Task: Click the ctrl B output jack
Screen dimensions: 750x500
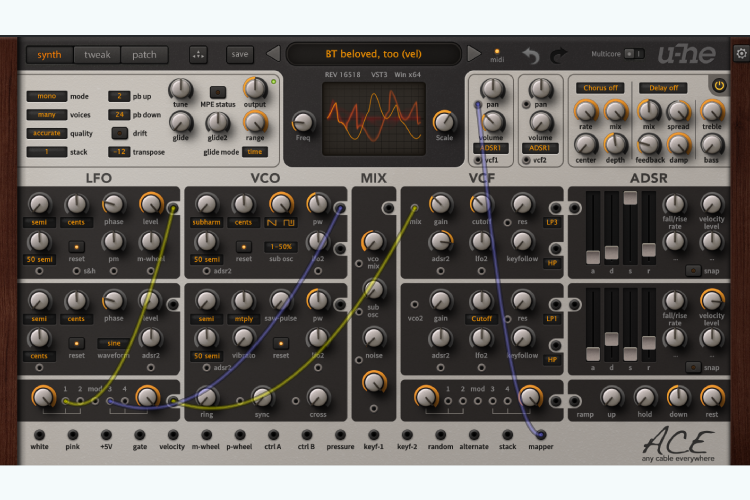Action: point(307,434)
